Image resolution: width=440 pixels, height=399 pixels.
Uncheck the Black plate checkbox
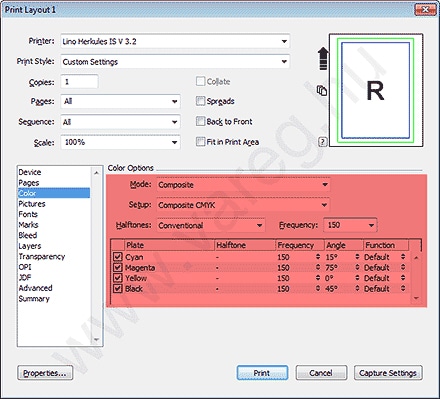pyautogui.click(x=118, y=288)
